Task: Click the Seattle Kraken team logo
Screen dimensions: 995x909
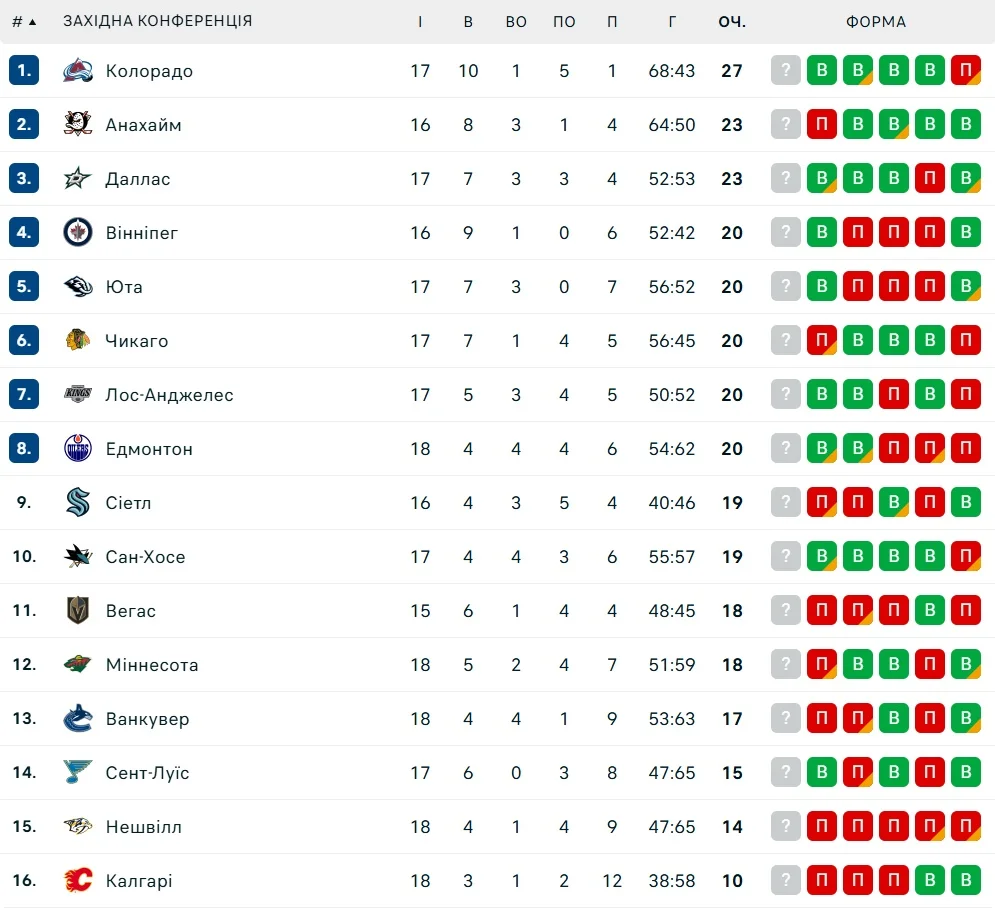Action: [78, 503]
